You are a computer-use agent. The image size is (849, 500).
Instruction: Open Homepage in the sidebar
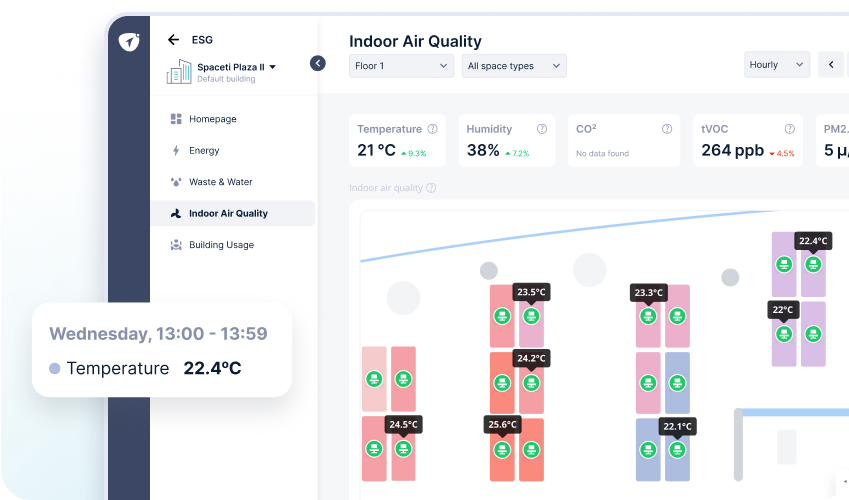tap(212, 119)
